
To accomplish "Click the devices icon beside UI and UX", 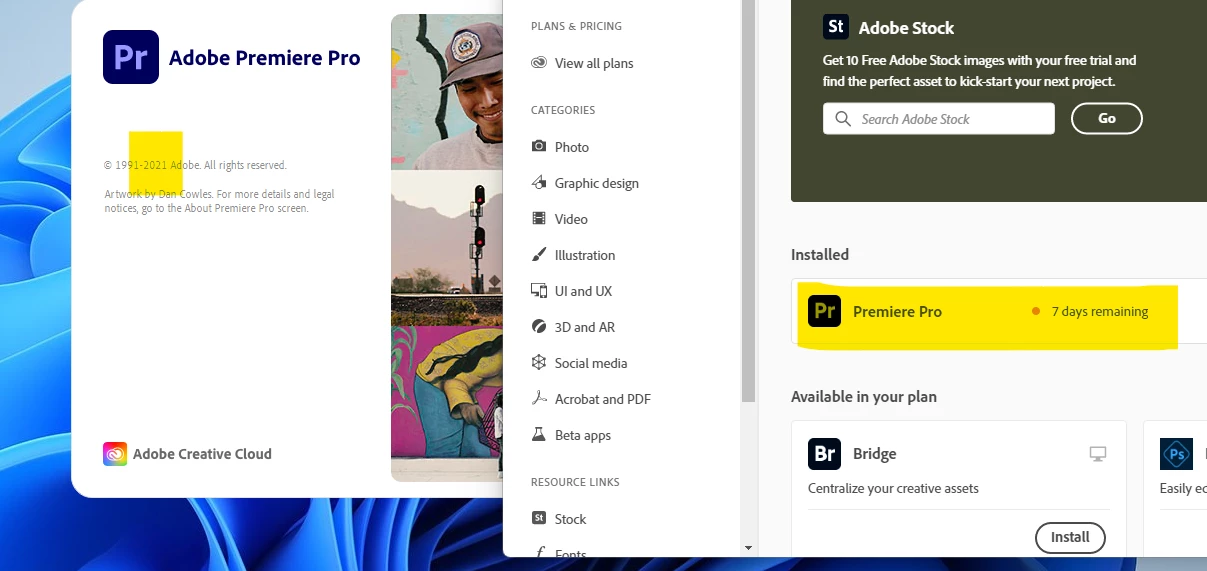I will point(539,290).
